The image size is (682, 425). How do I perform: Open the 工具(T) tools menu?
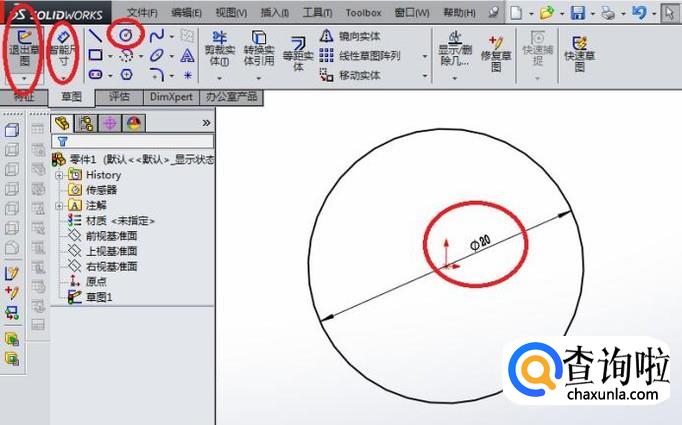pos(318,13)
